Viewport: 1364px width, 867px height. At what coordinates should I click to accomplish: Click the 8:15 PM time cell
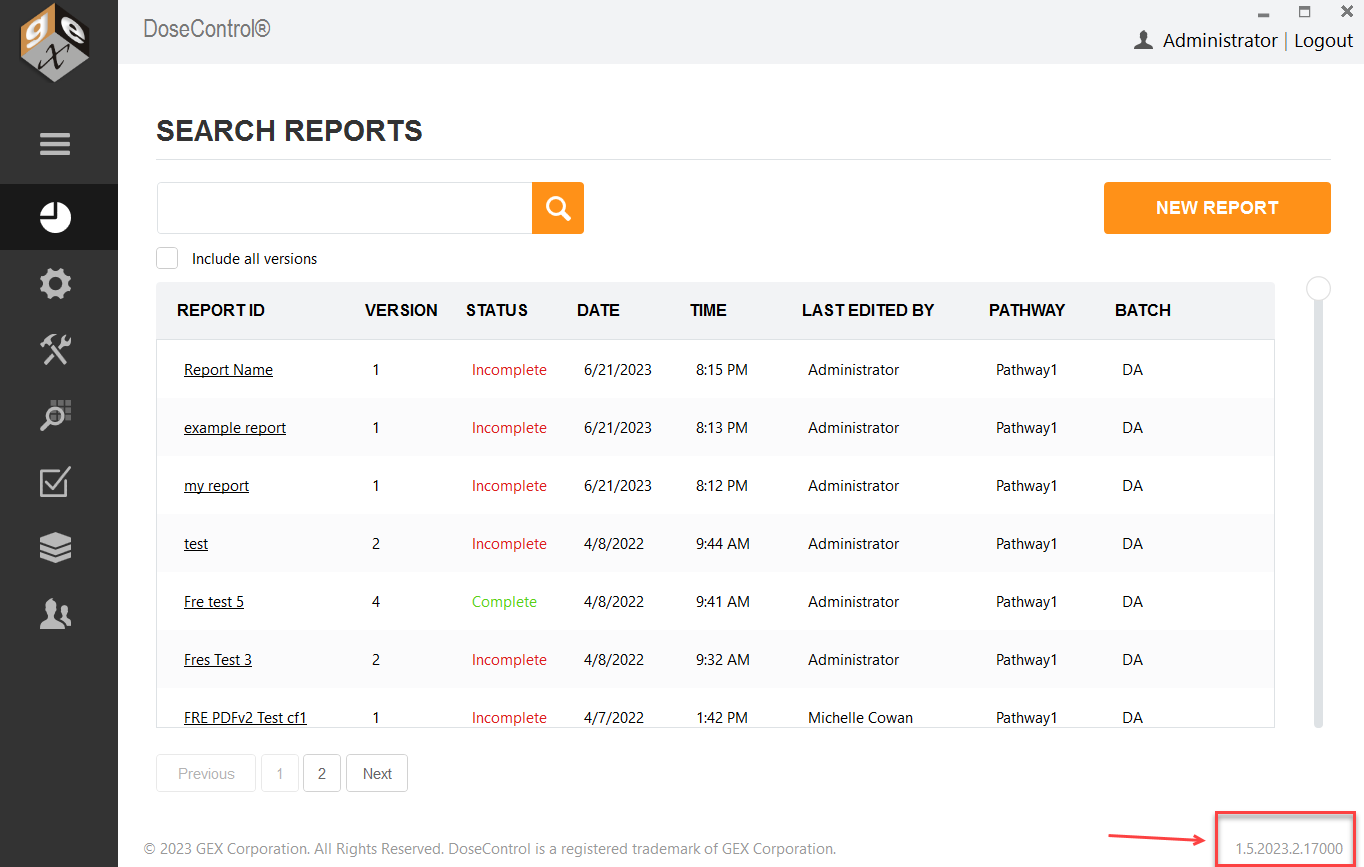pos(722,370)
